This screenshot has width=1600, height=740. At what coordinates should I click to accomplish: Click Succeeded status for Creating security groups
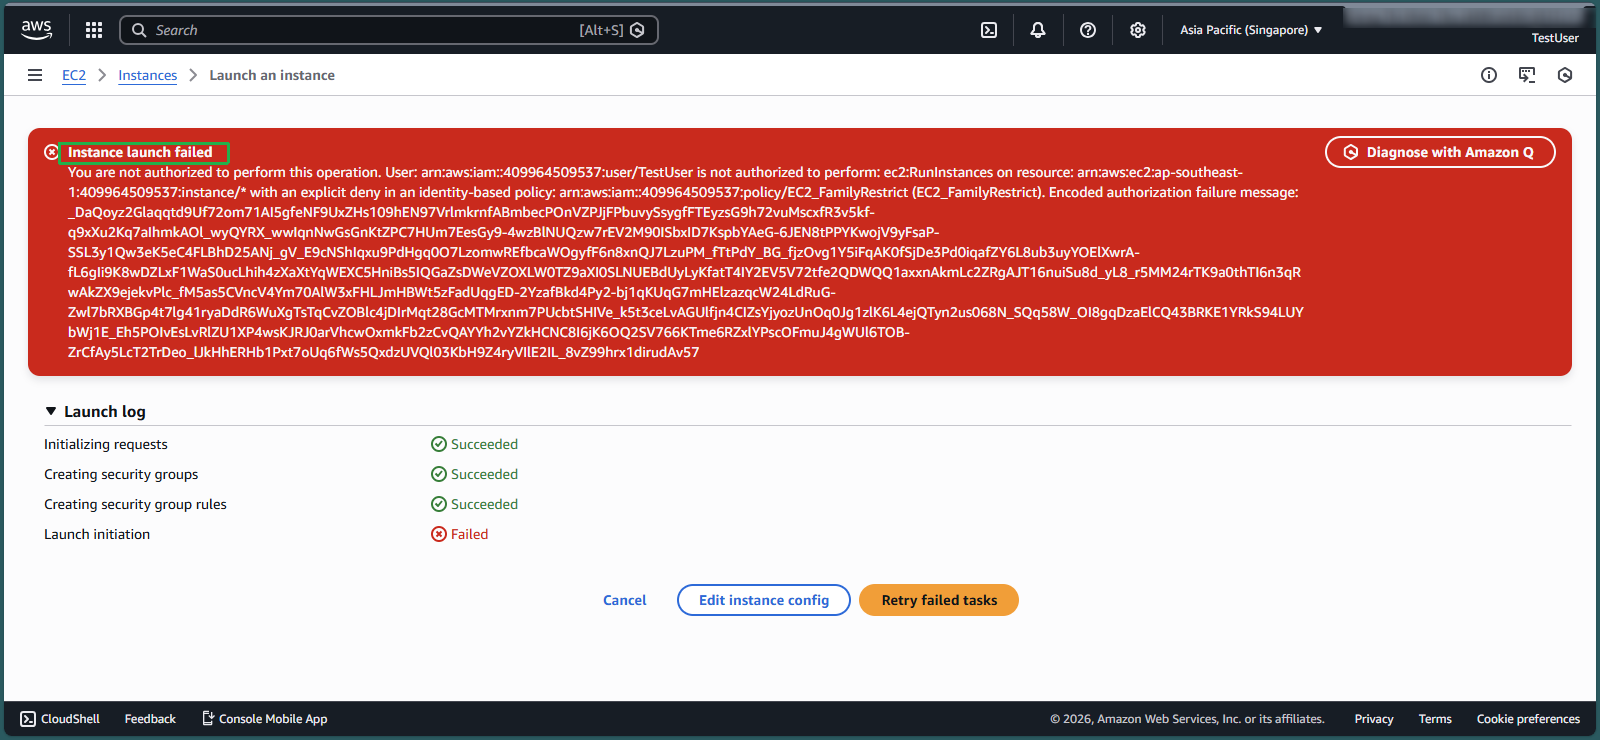pyautogui.click(x=474, y=474)
